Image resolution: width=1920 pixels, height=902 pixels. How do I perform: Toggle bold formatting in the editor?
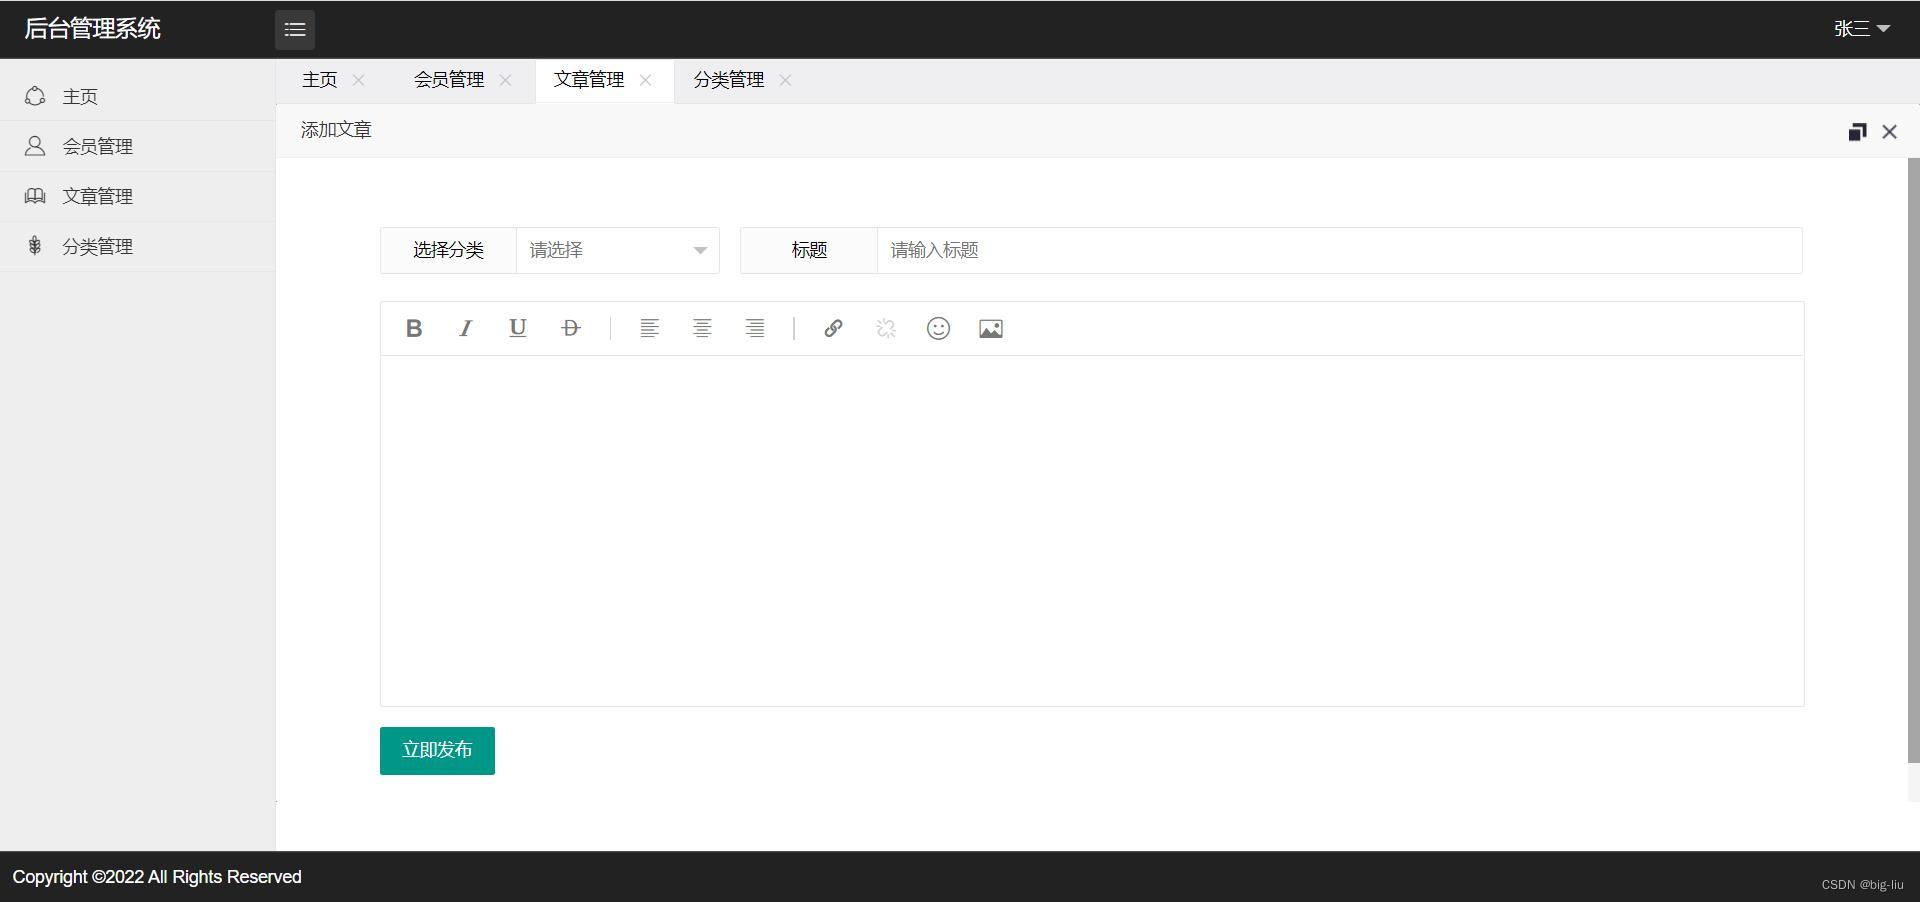click(x=414, y=328)
